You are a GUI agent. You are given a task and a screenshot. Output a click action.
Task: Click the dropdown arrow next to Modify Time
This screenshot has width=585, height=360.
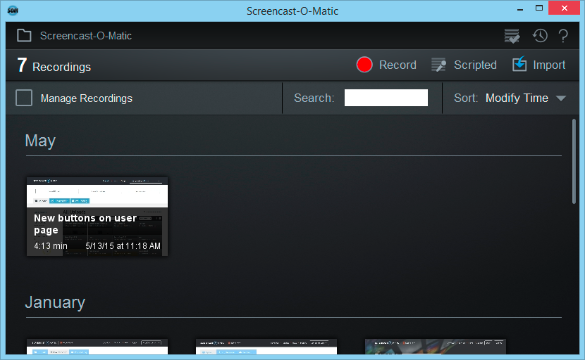click(x=561, y=98)
